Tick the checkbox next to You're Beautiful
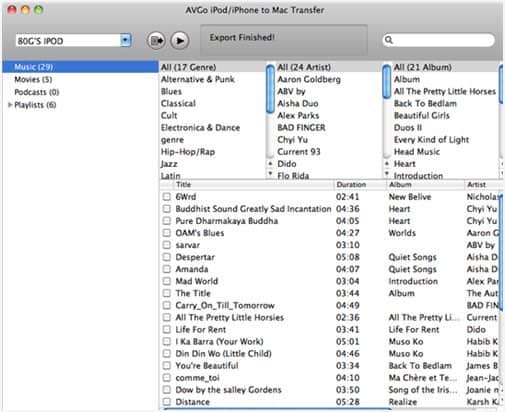The width and height of the screenshot is (505, 412). coord(166,365)
